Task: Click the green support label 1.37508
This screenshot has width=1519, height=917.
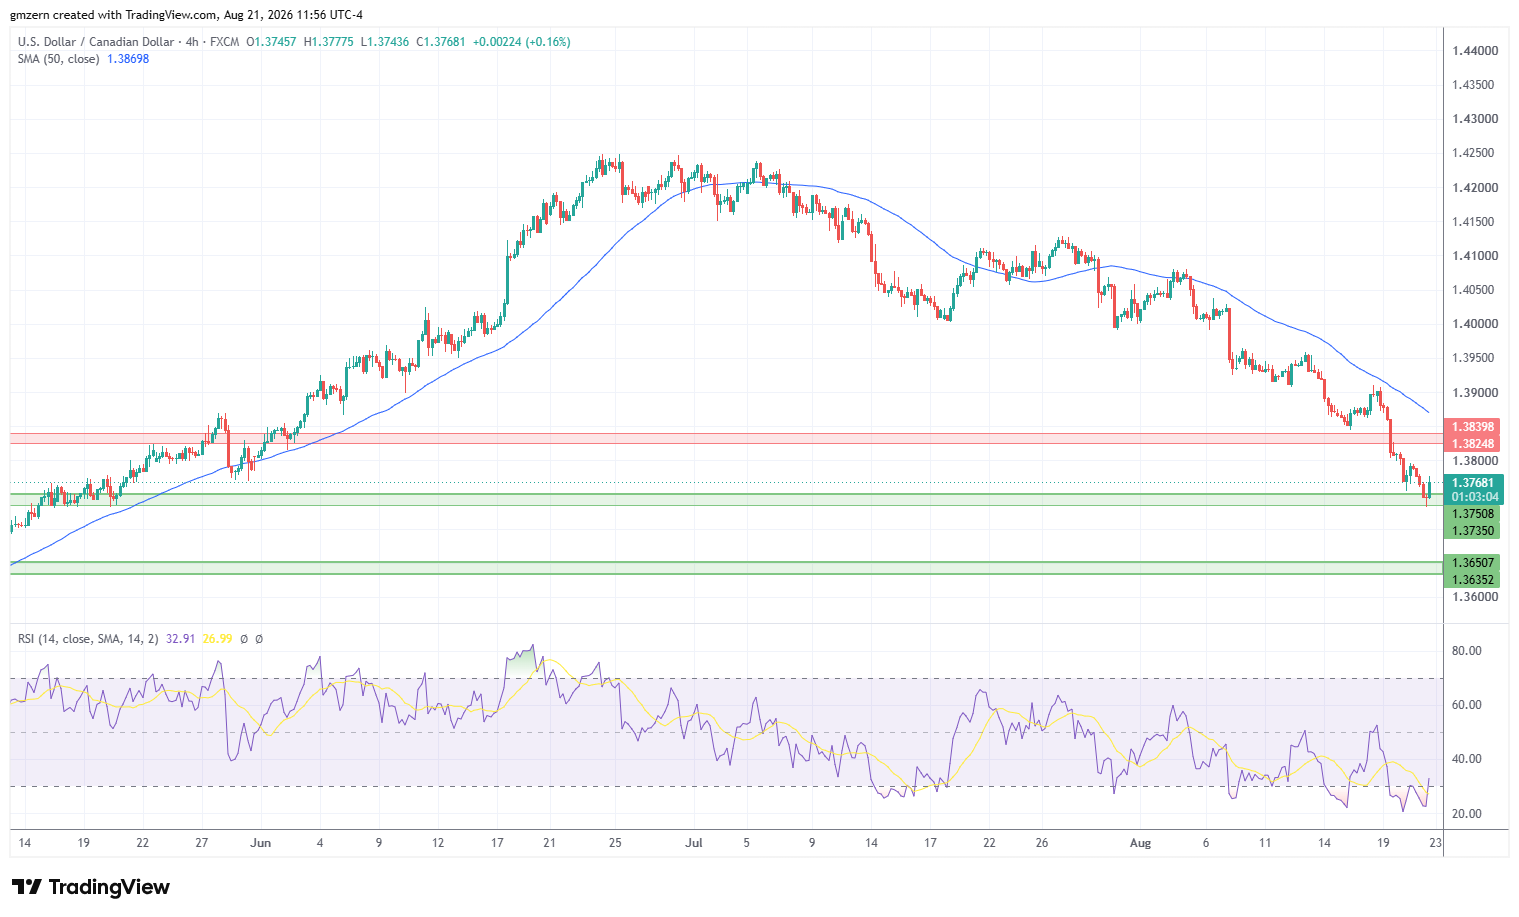Action: (1472, 514)
